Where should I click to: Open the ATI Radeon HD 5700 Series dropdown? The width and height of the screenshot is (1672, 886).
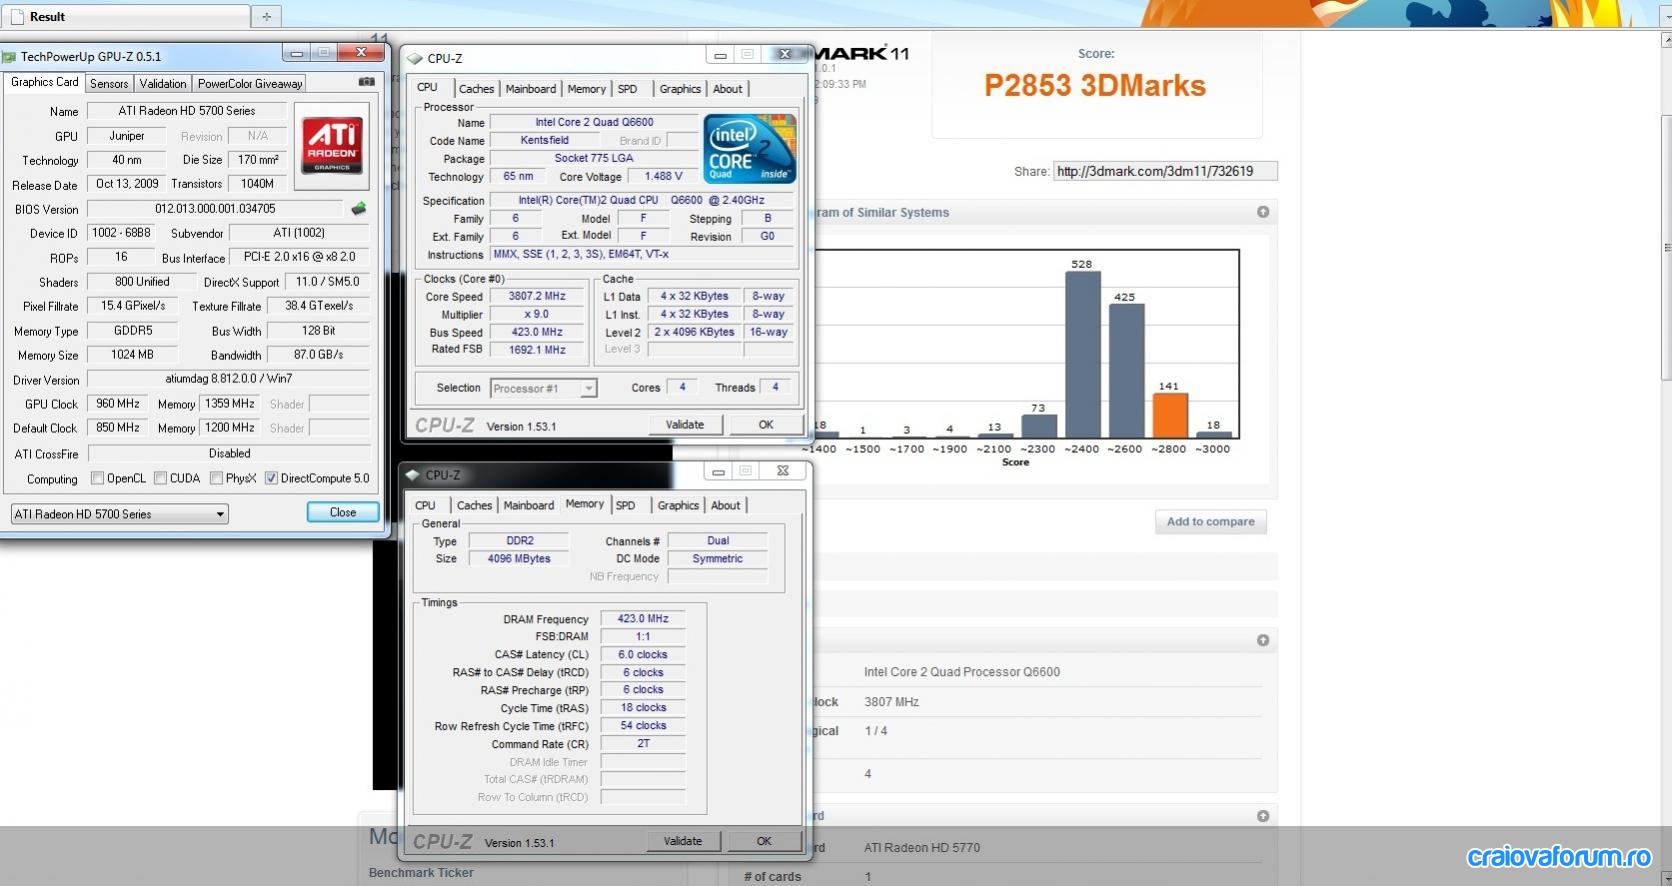[x=120, y=514]
